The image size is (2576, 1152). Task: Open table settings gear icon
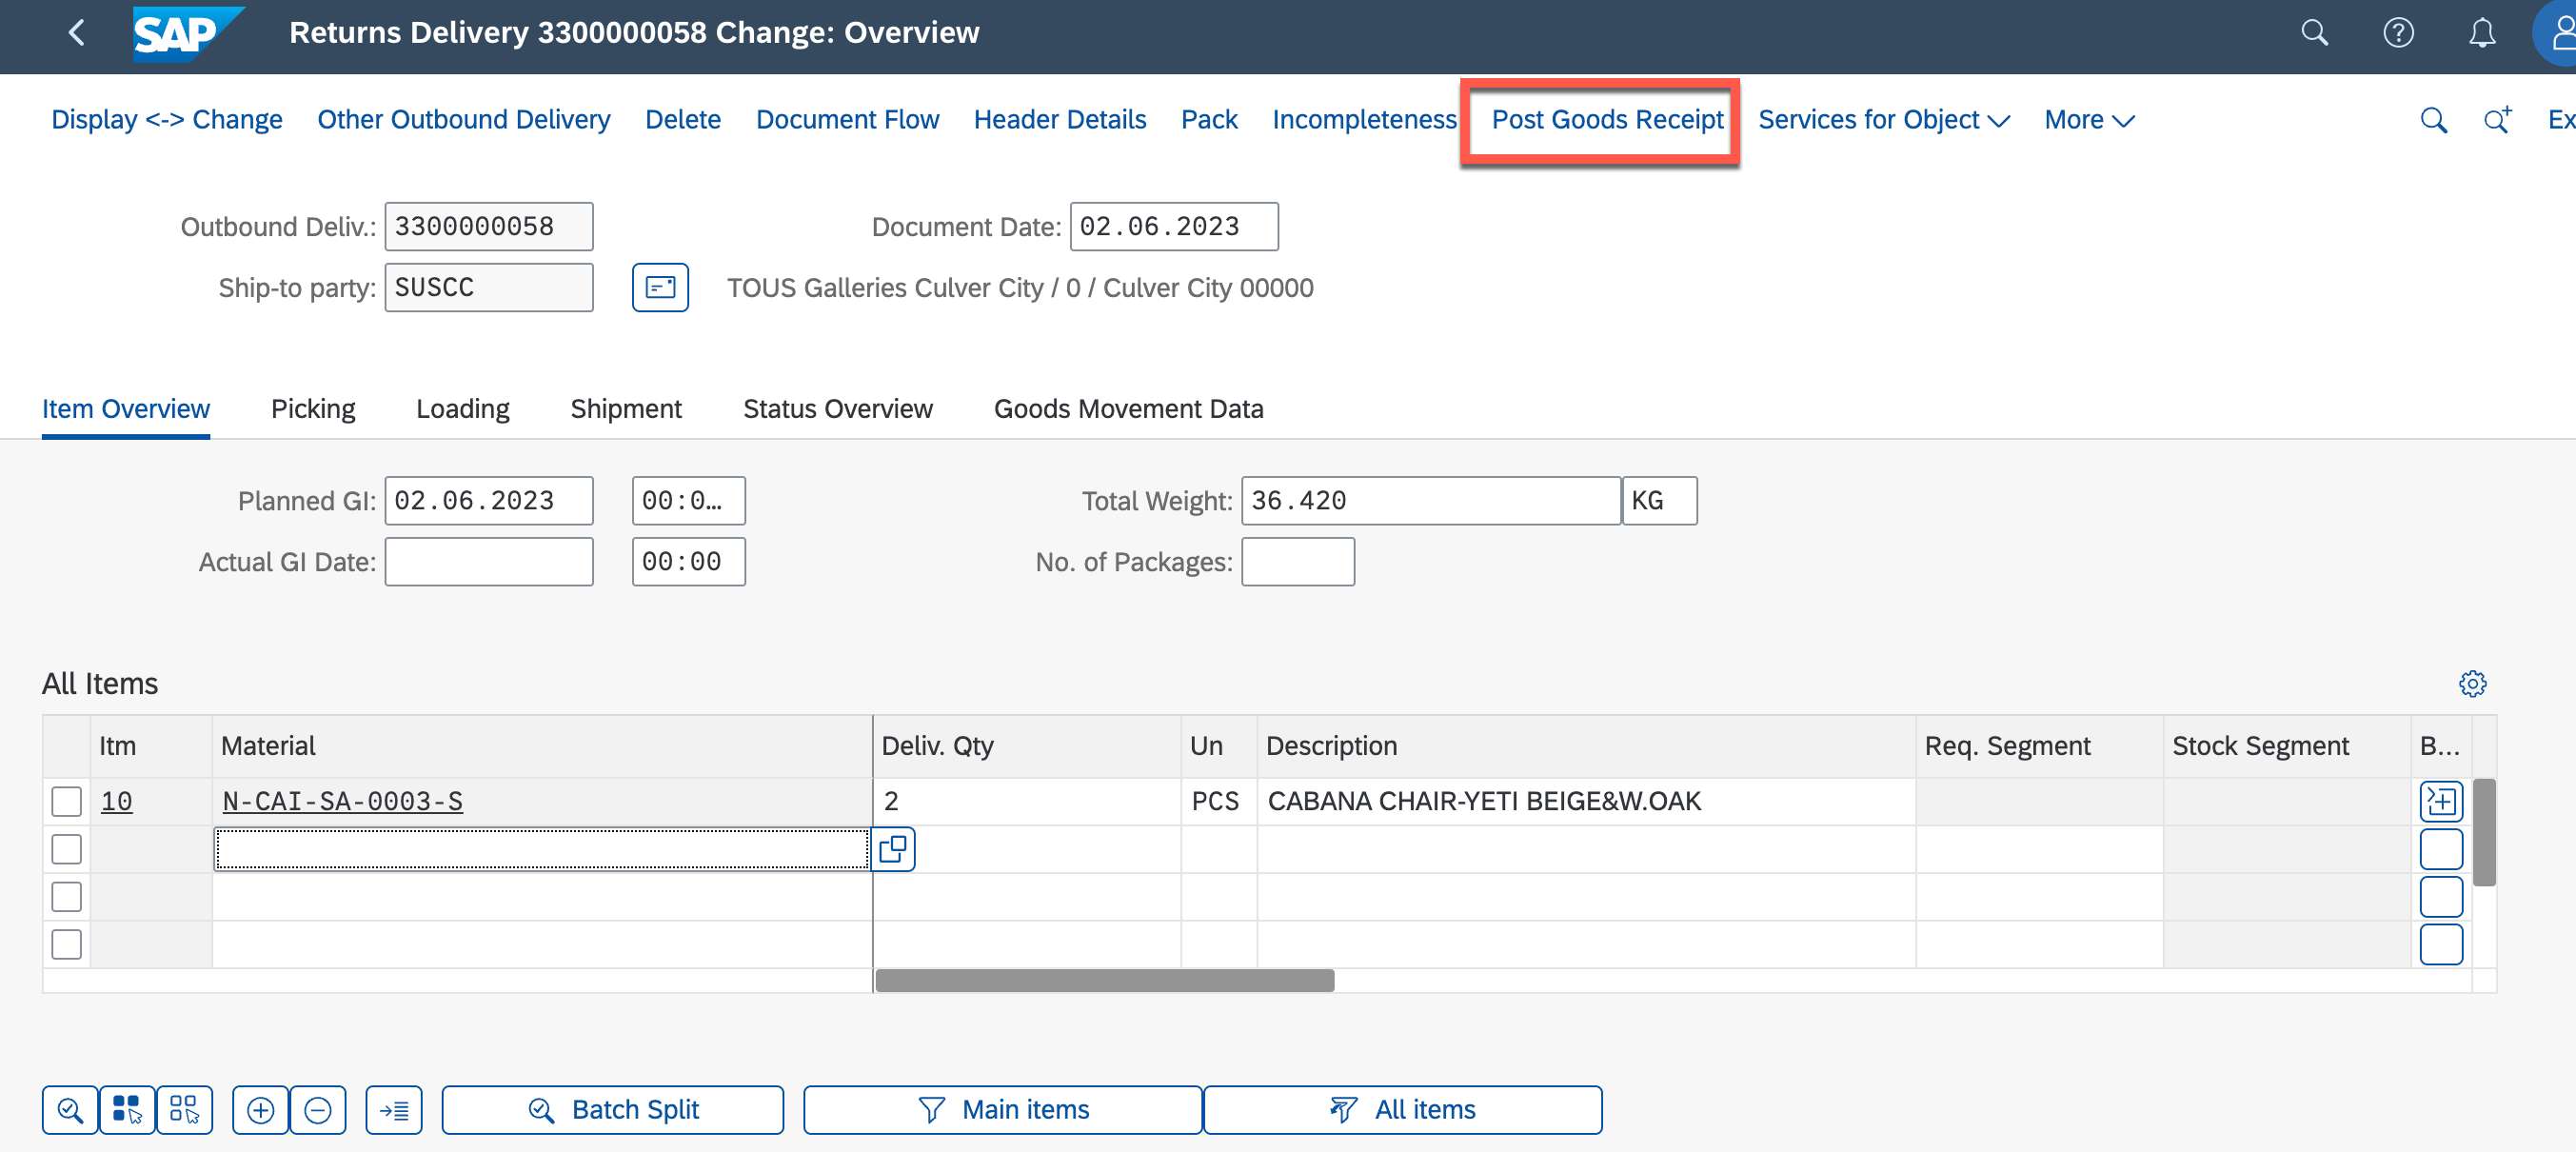coord(2472,684)
